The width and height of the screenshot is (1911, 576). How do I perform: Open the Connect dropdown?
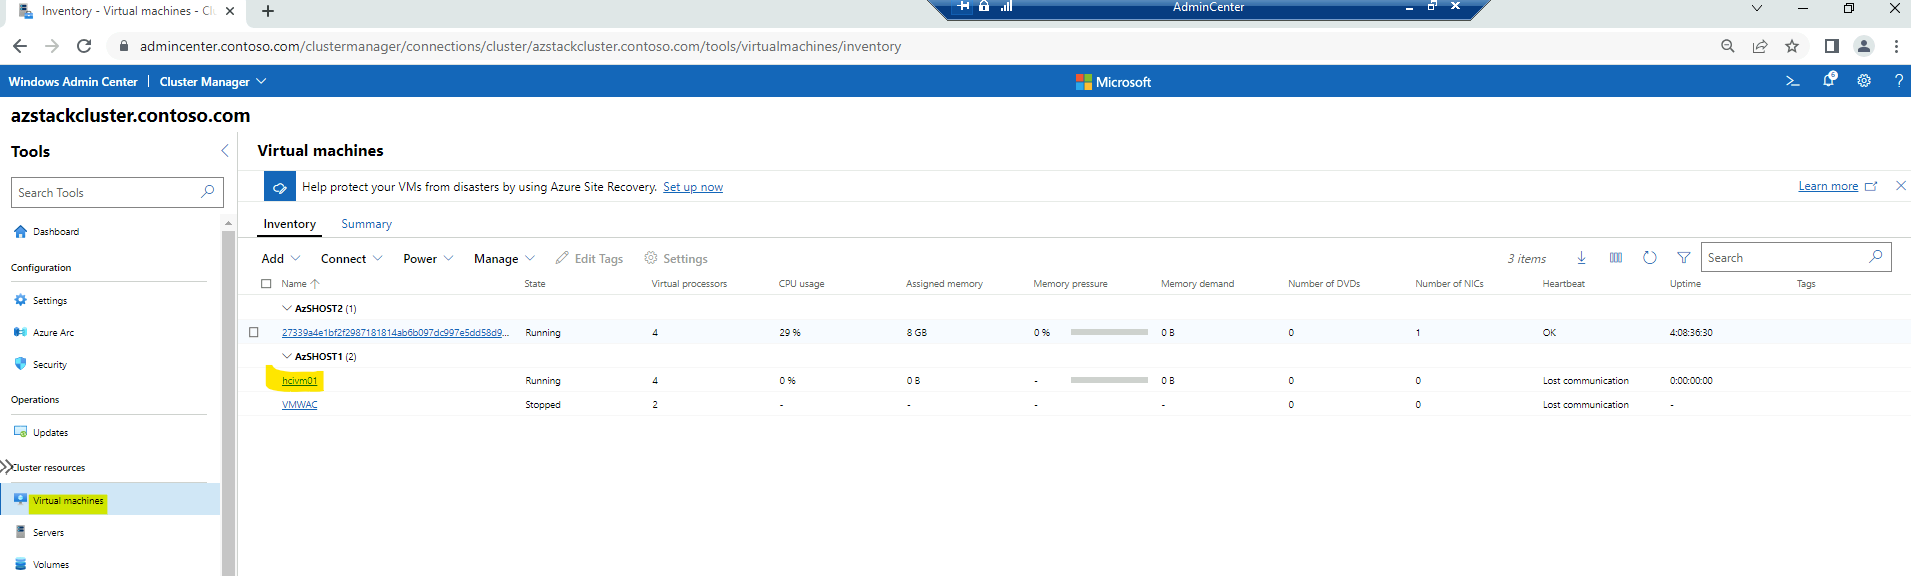coord(352,258)
